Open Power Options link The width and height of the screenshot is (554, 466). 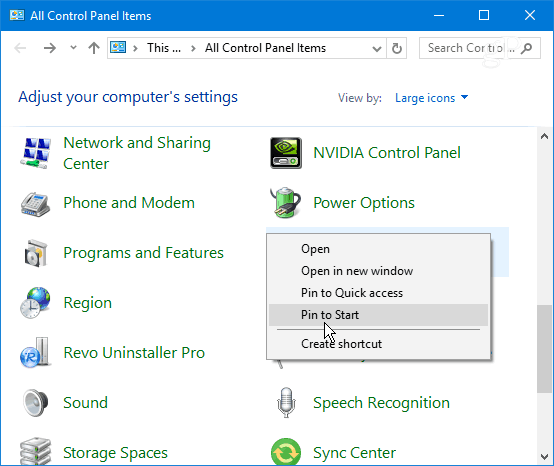point(364,203)
